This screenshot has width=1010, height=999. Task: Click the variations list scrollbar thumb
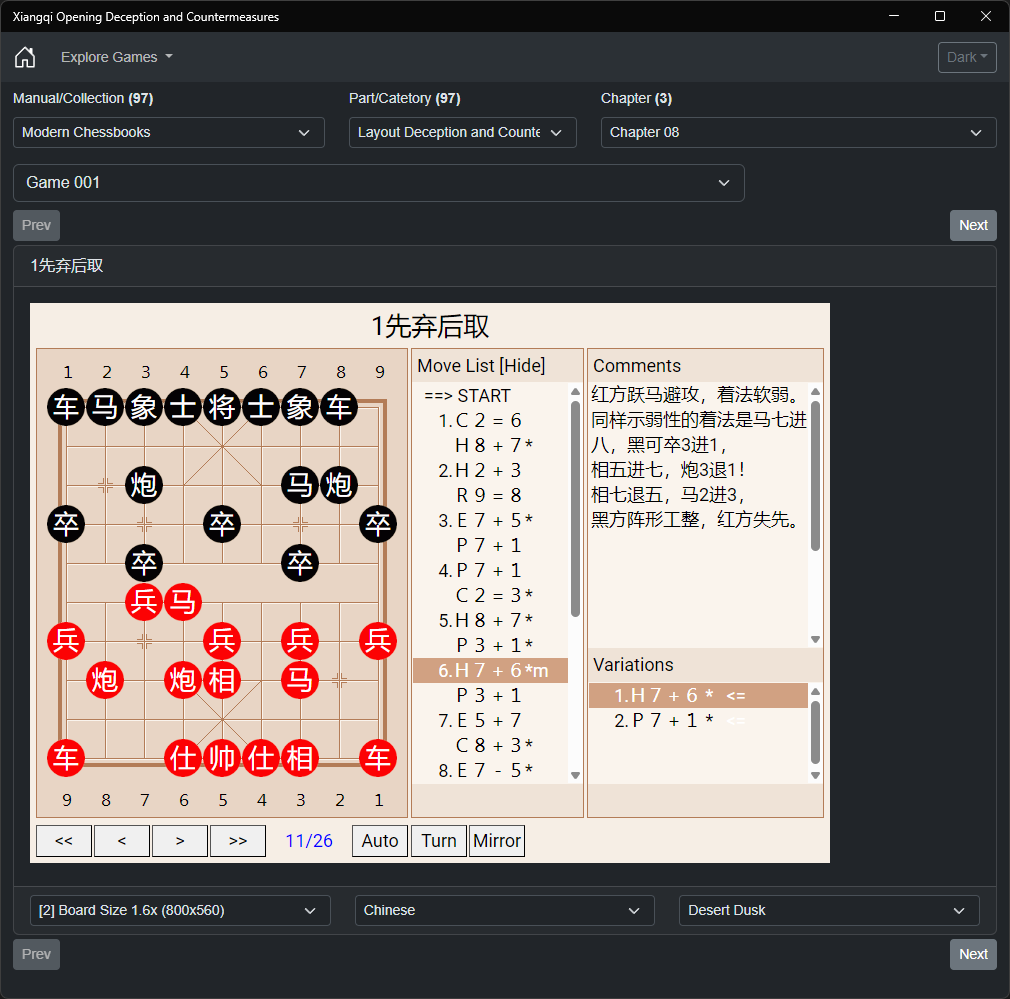[815, 732]
